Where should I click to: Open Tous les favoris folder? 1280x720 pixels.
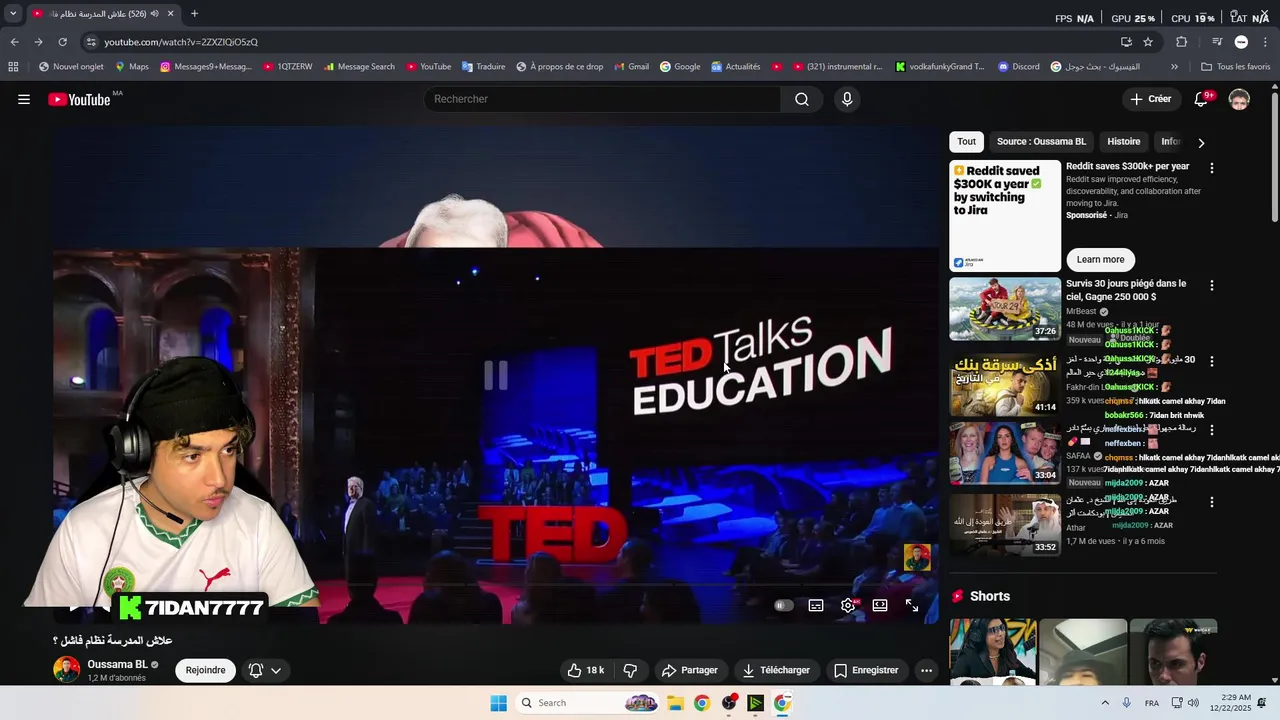coord(1236,67)
